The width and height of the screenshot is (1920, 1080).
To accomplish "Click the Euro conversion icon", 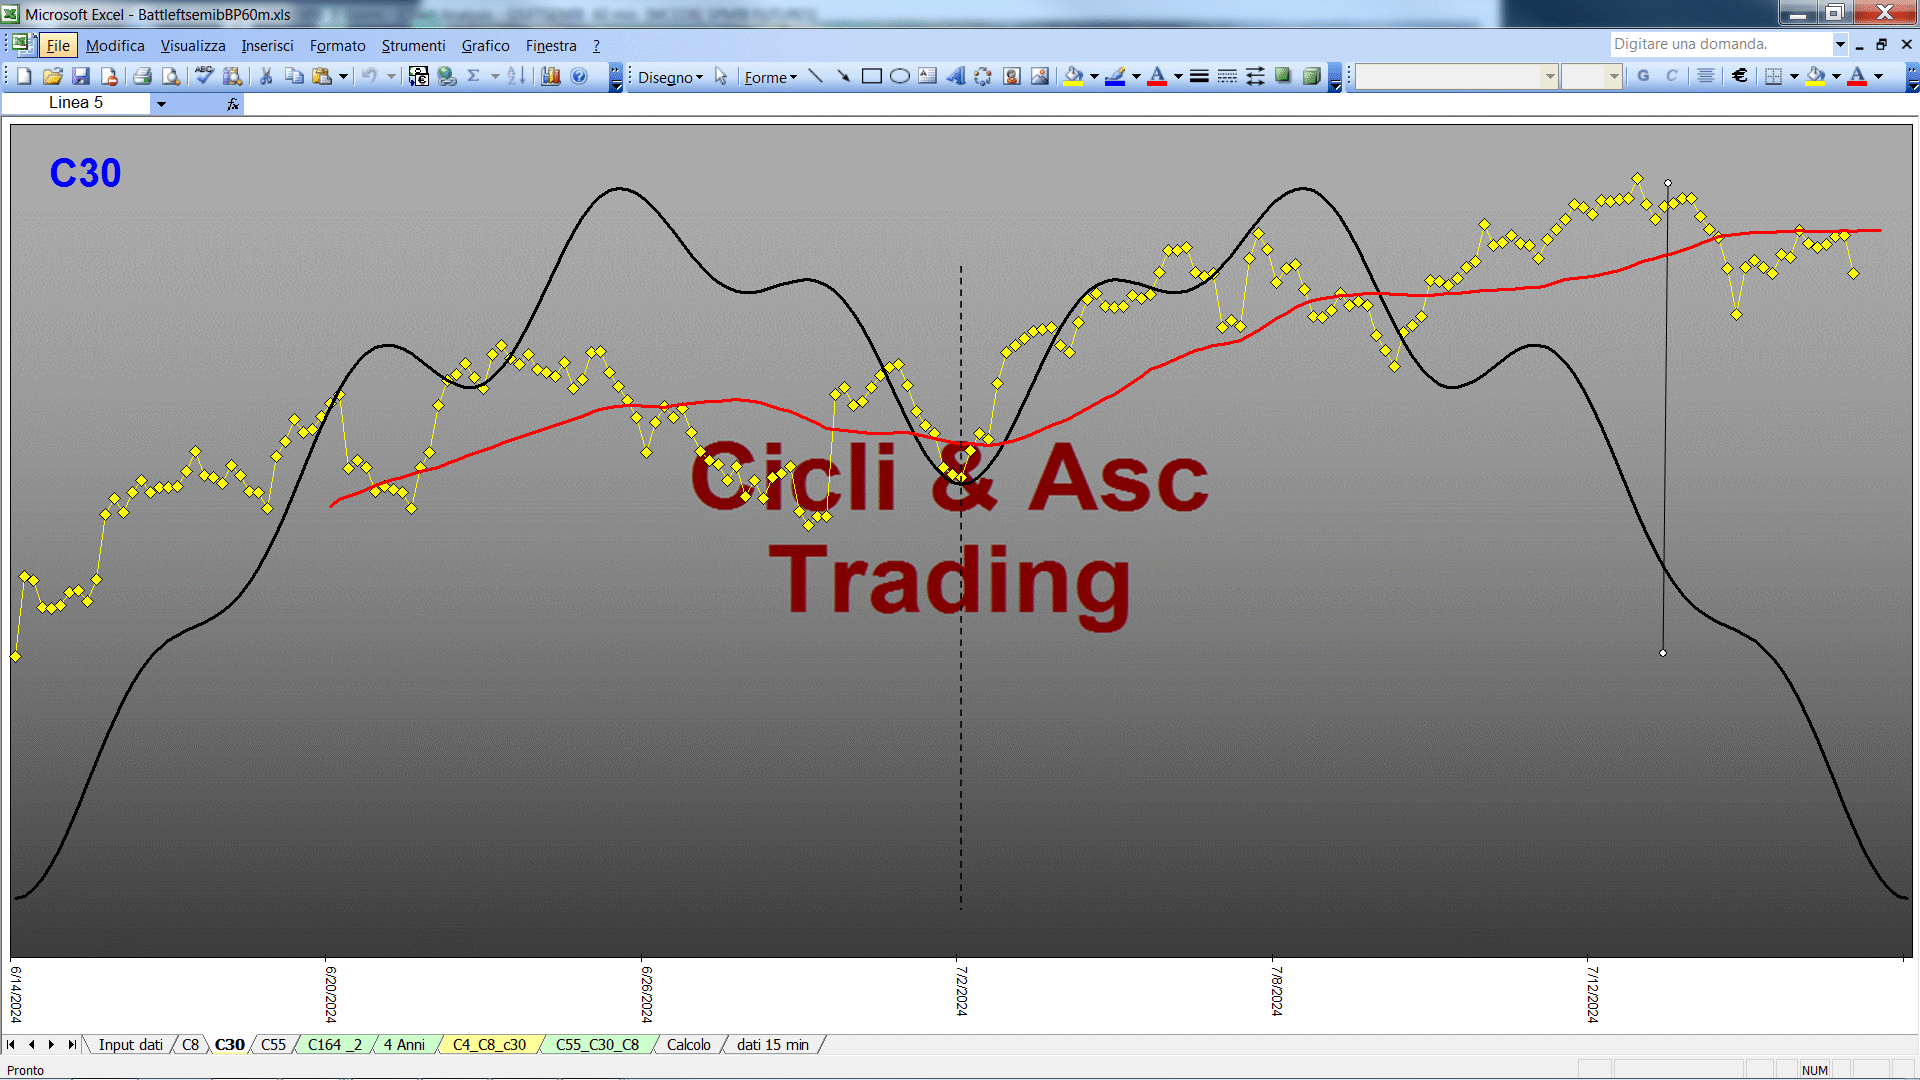I will (x=419, y=76).
